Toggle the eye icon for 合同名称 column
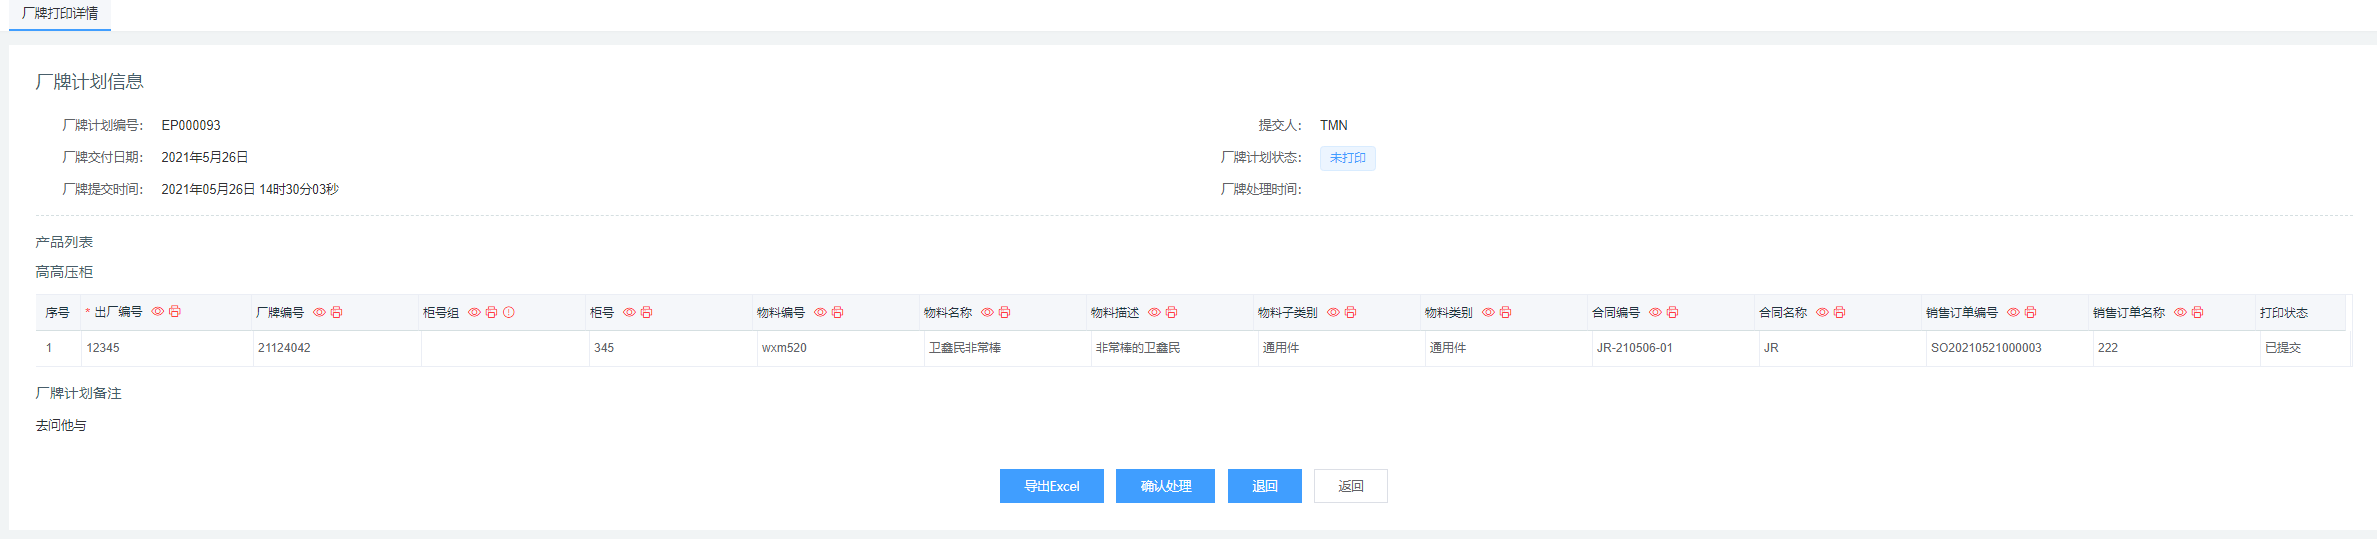 [x=1823, y=313]
